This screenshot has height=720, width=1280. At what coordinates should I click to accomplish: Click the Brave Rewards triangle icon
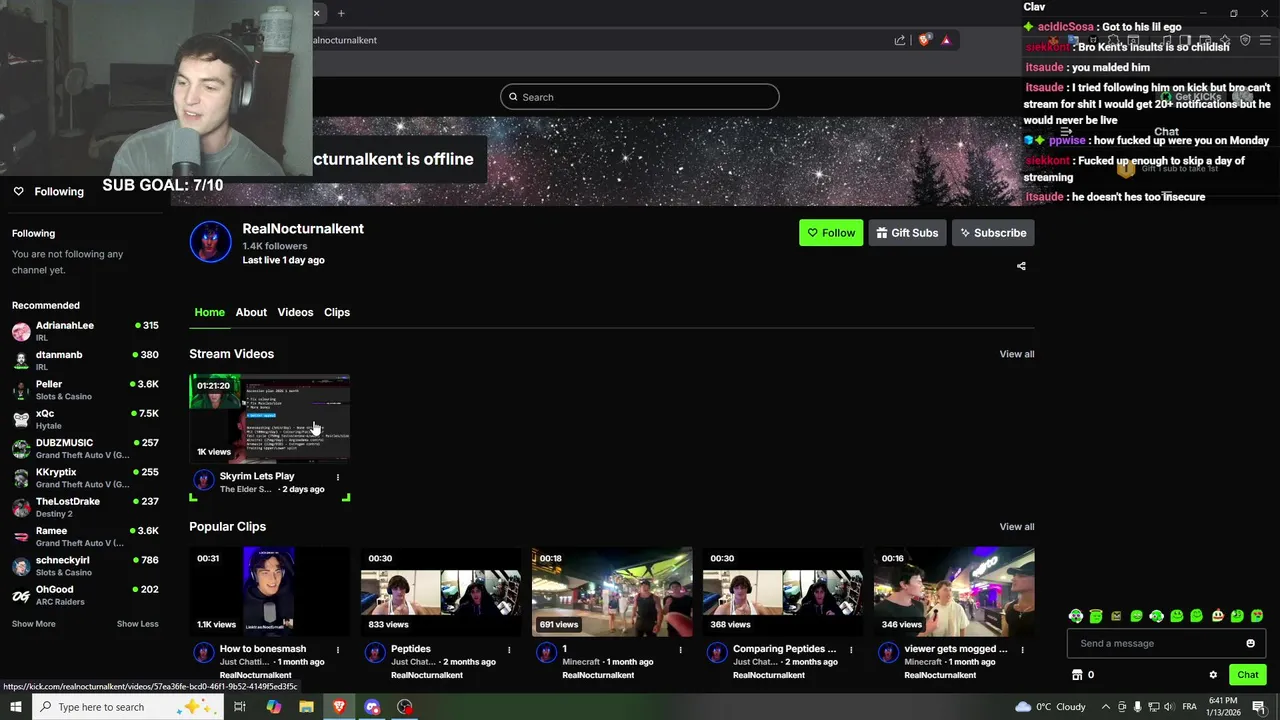(946, 40)
